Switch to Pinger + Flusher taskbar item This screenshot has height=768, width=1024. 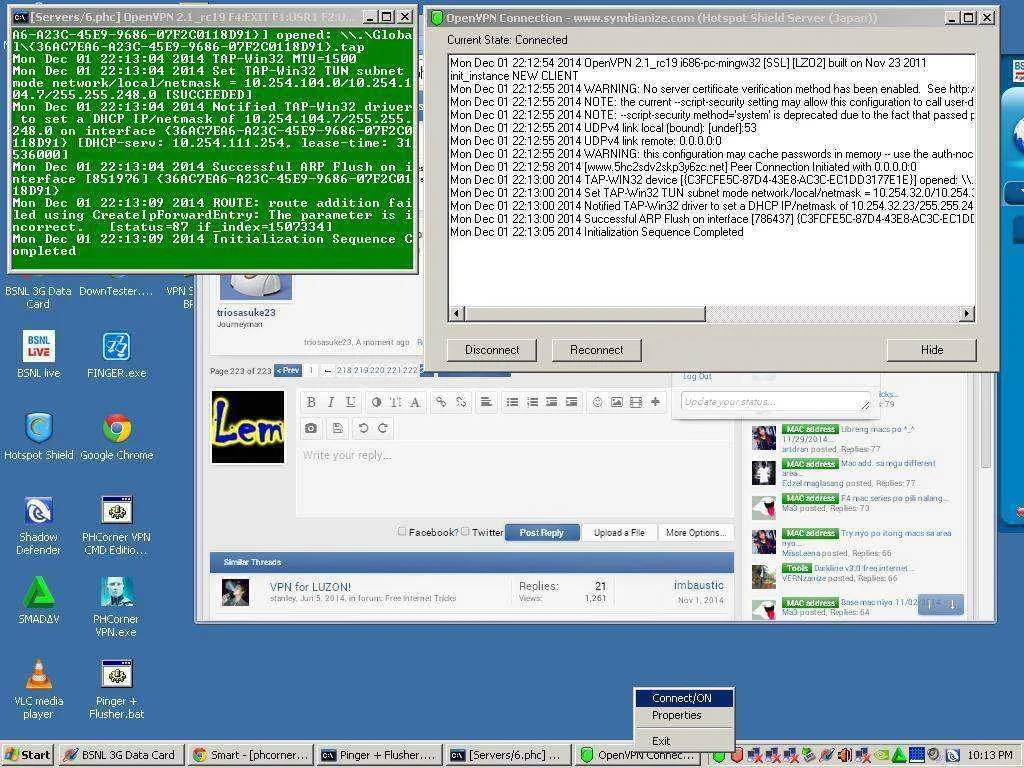[379, 755]
